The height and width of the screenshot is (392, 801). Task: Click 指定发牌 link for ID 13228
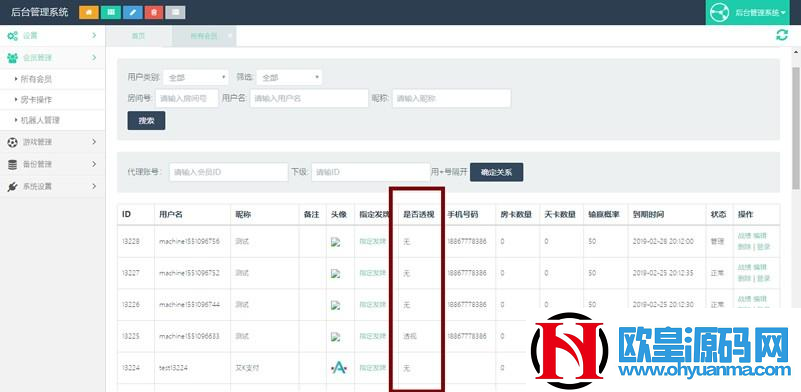coord(372,241)
